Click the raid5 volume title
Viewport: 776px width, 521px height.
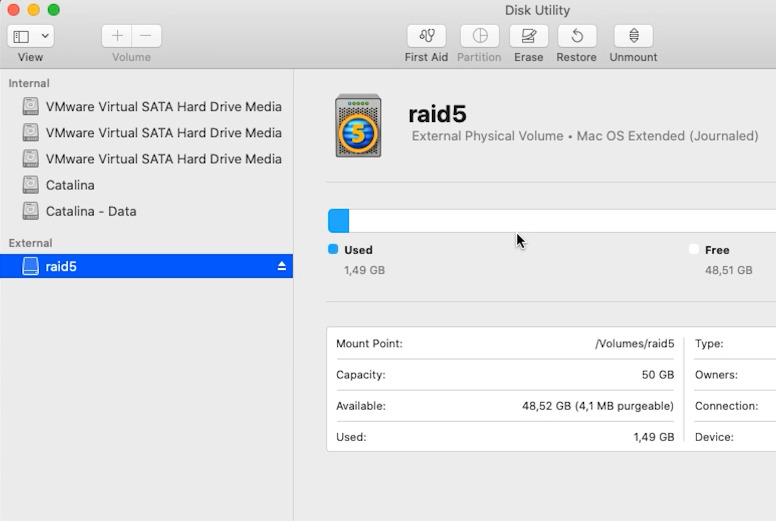pyautogui.click(x=437, y=114)
